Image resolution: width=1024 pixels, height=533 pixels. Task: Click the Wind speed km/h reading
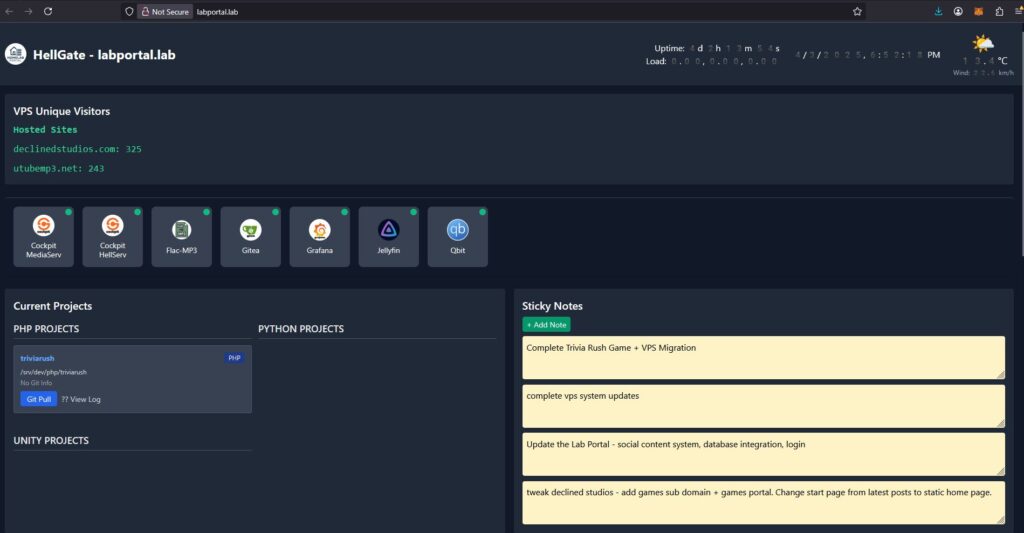click(x=984, y=73)
